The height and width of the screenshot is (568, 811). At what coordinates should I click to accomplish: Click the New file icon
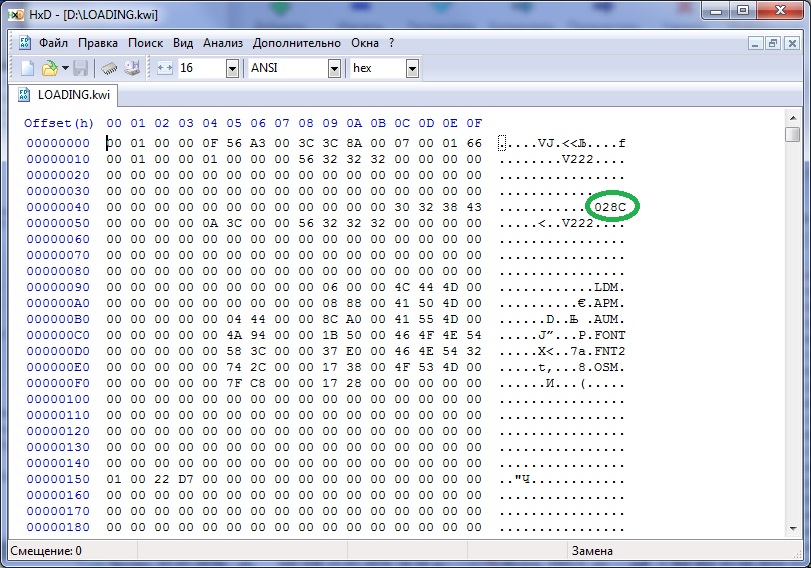[27, 68]
